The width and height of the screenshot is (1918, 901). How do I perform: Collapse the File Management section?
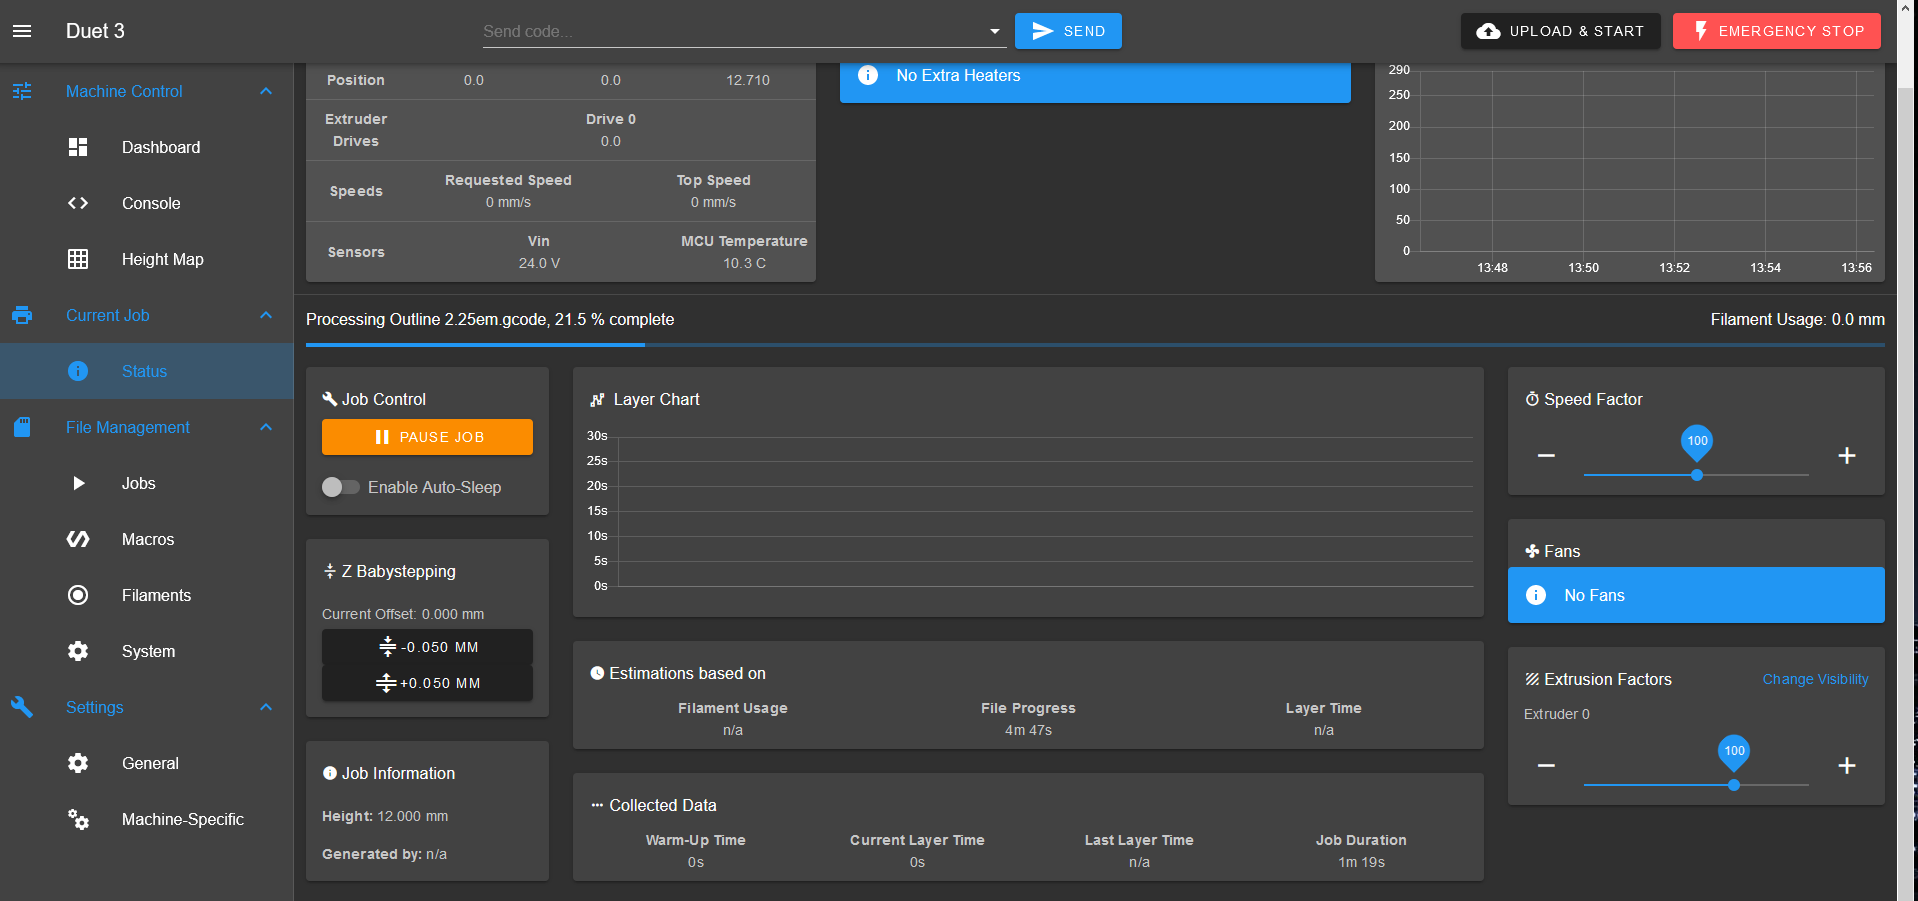266,427
